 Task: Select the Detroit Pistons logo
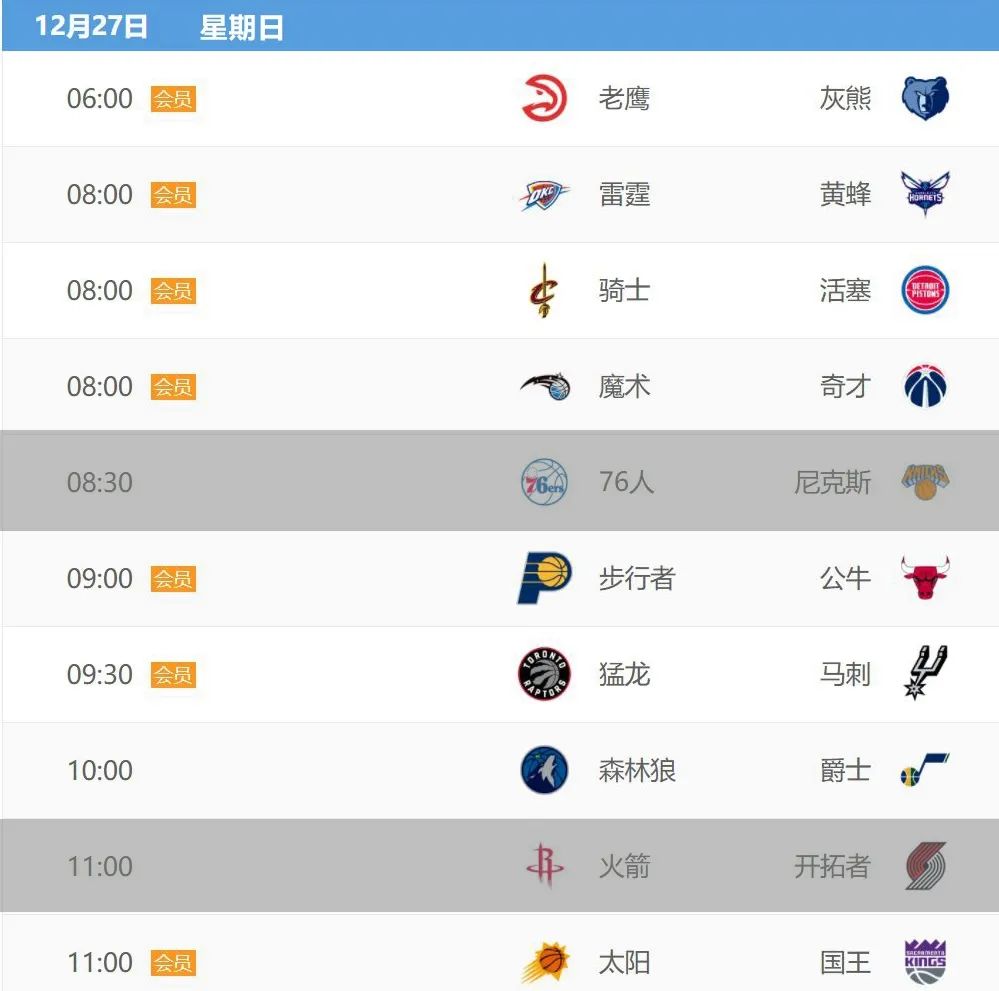925,291
